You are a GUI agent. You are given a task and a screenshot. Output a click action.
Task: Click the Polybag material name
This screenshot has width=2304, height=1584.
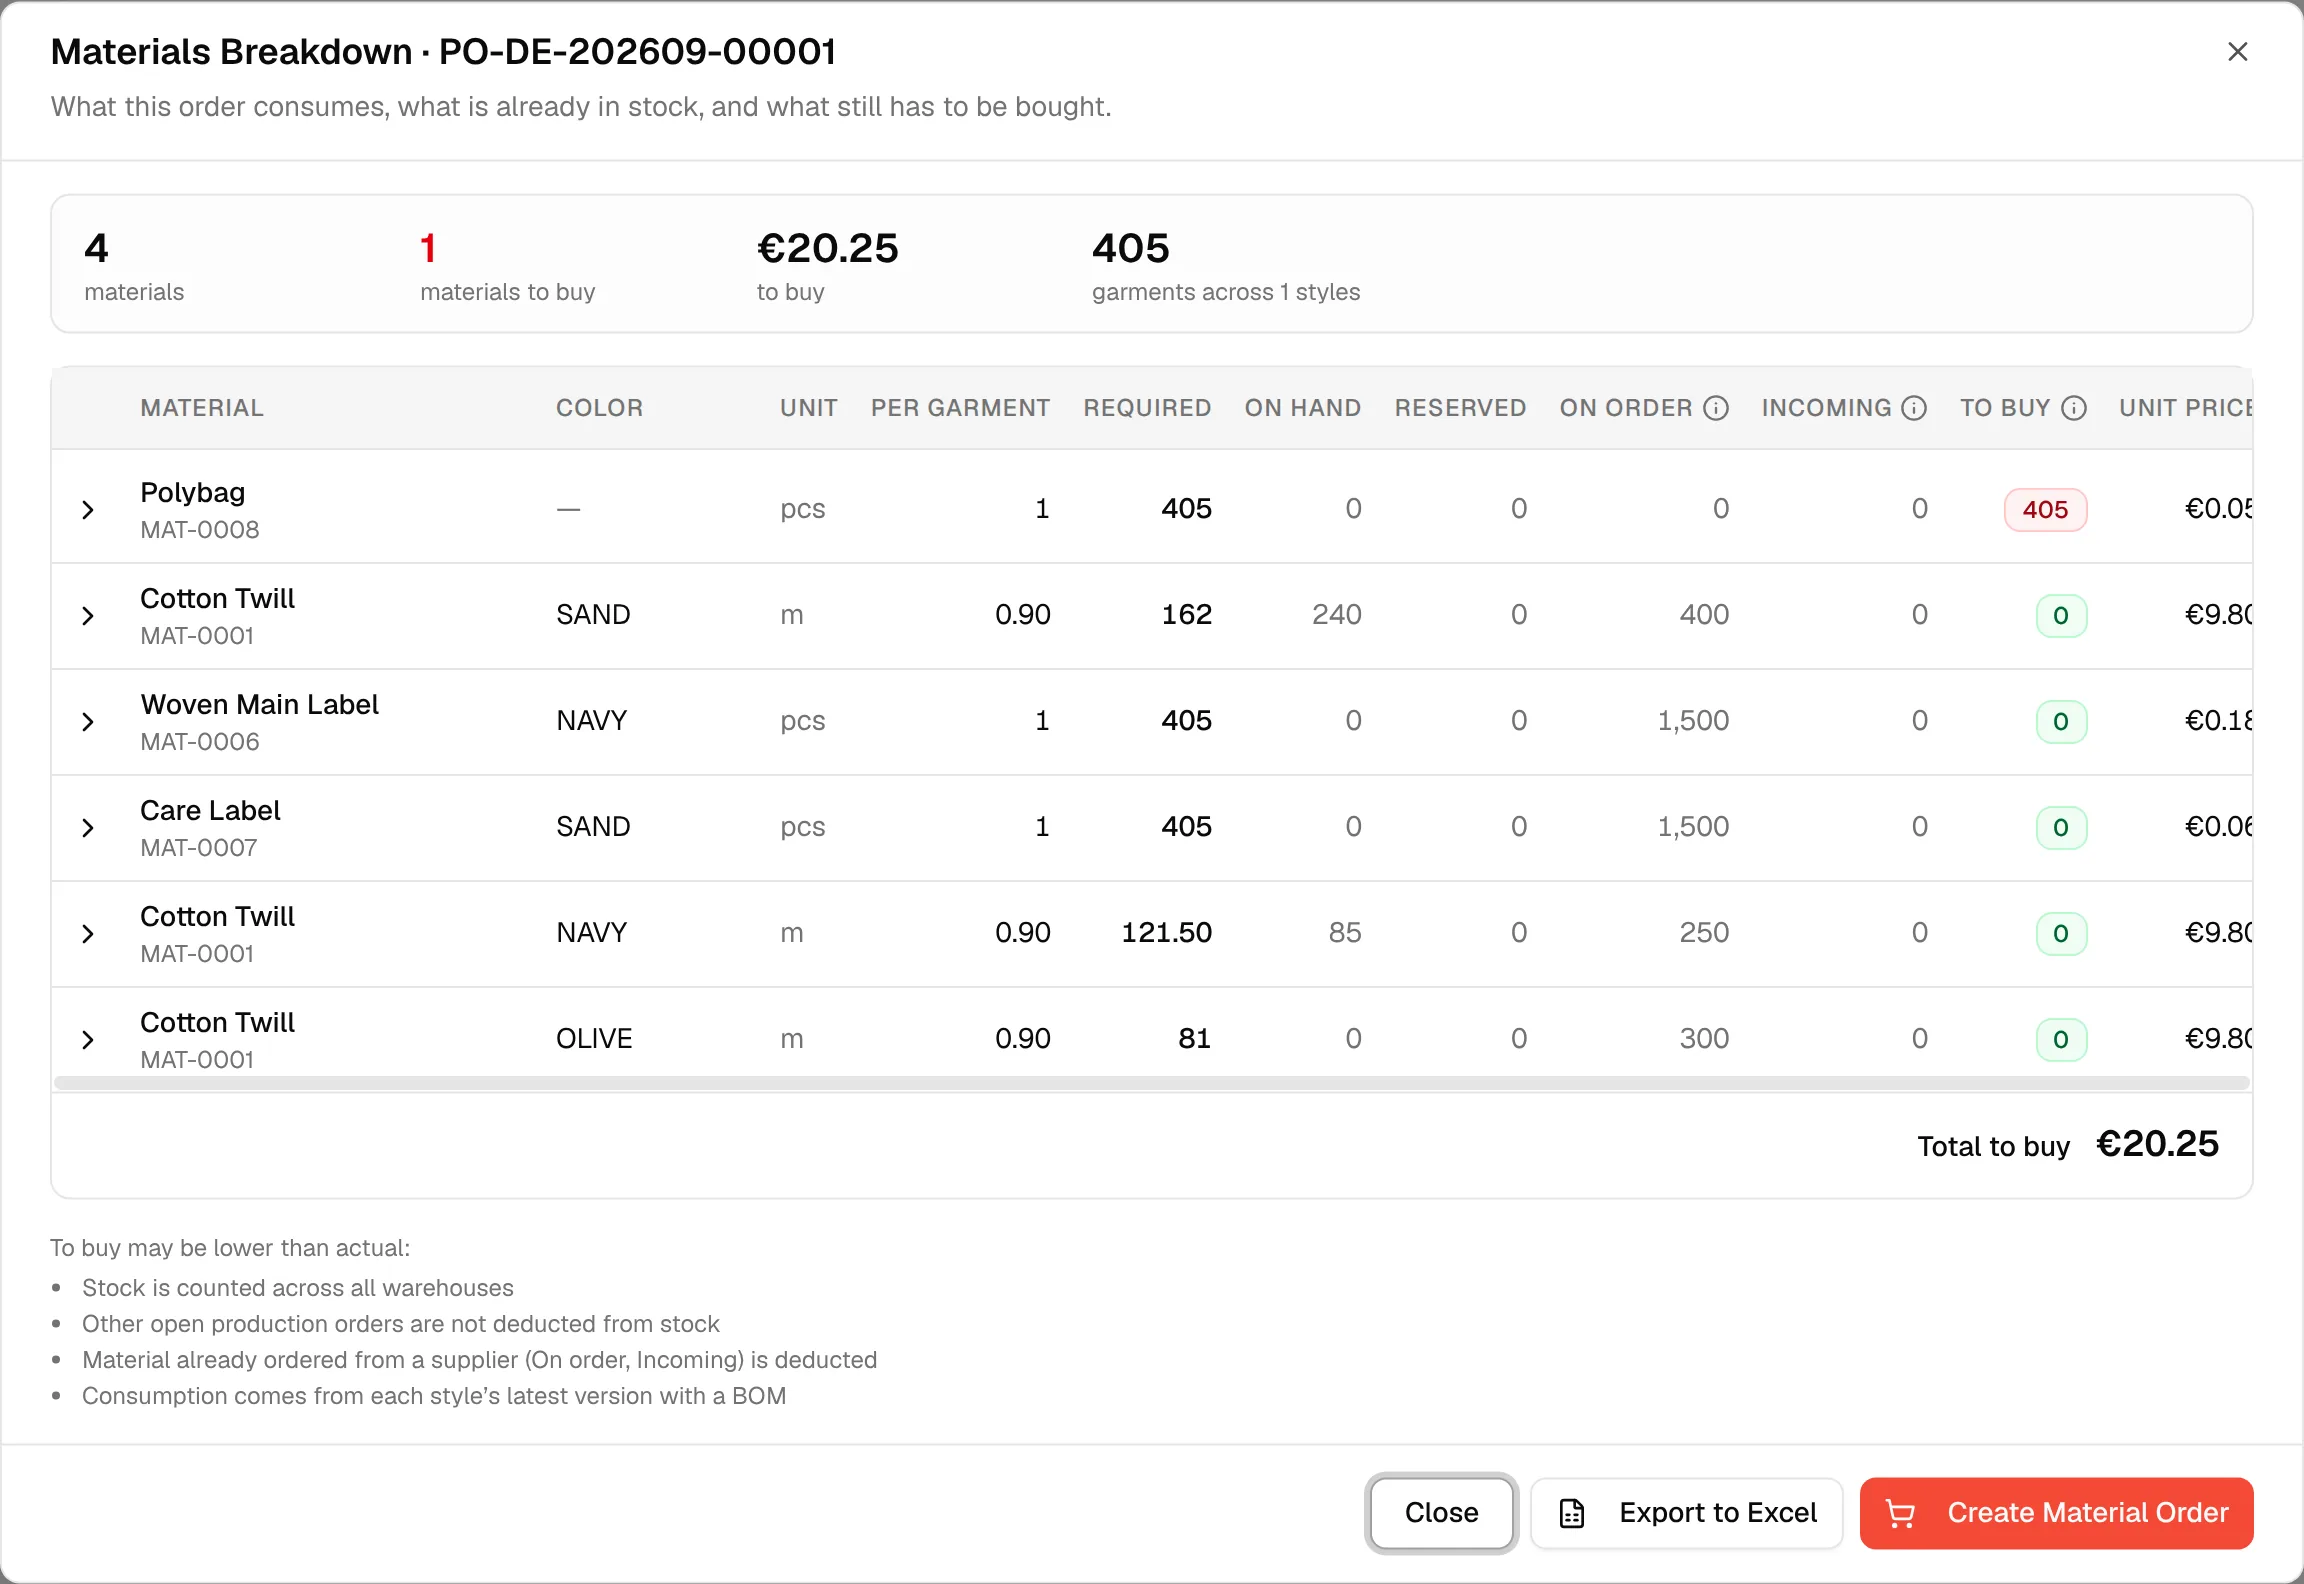(193, 493)
